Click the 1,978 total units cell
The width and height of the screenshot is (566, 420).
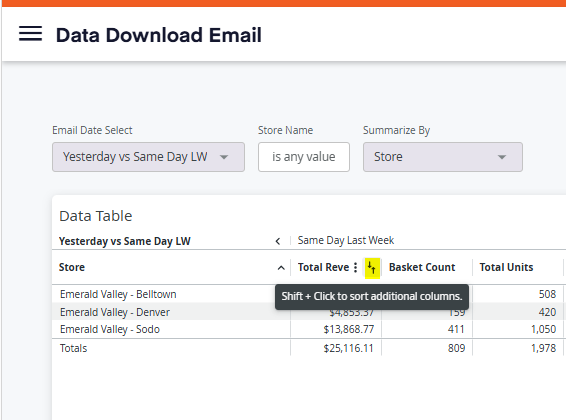[x=543, y=348]
